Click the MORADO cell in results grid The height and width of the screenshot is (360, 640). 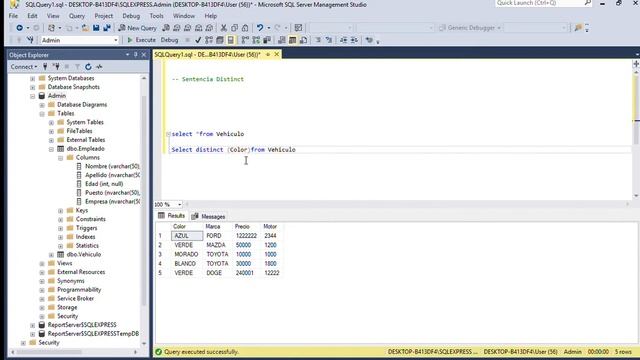click(x=187, y=254)
